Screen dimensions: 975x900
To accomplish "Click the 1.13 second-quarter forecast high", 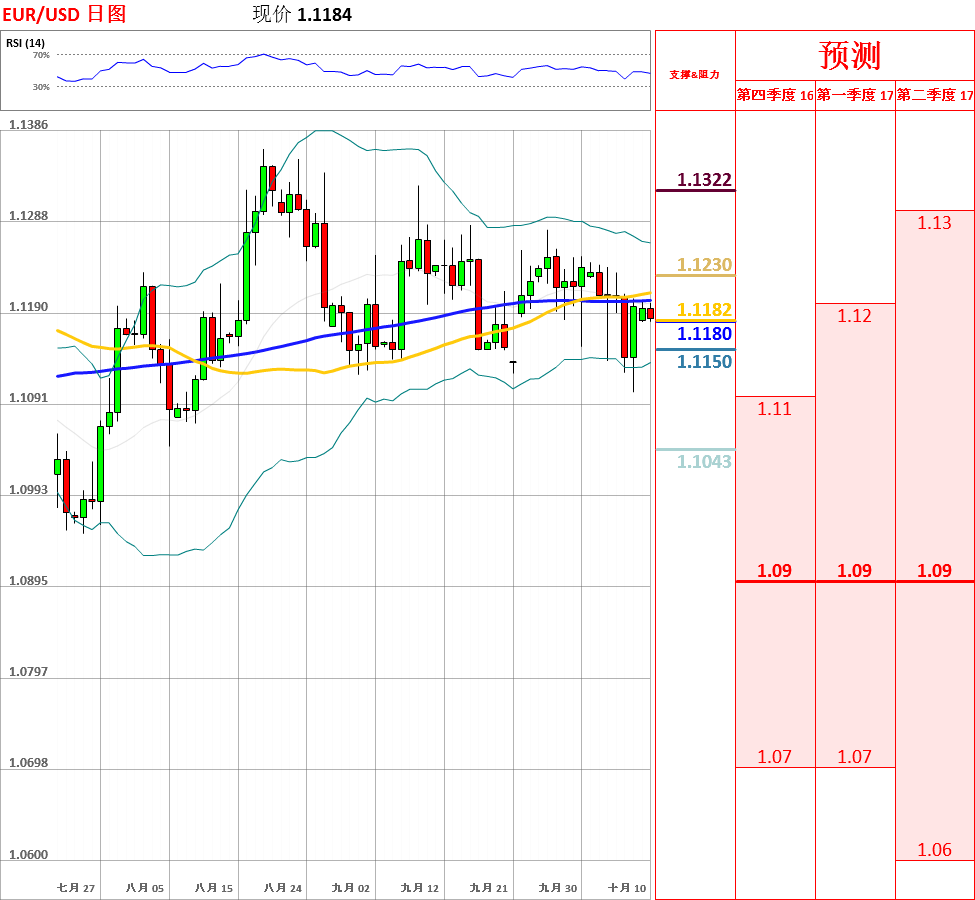I will click(x=935, y=223).
